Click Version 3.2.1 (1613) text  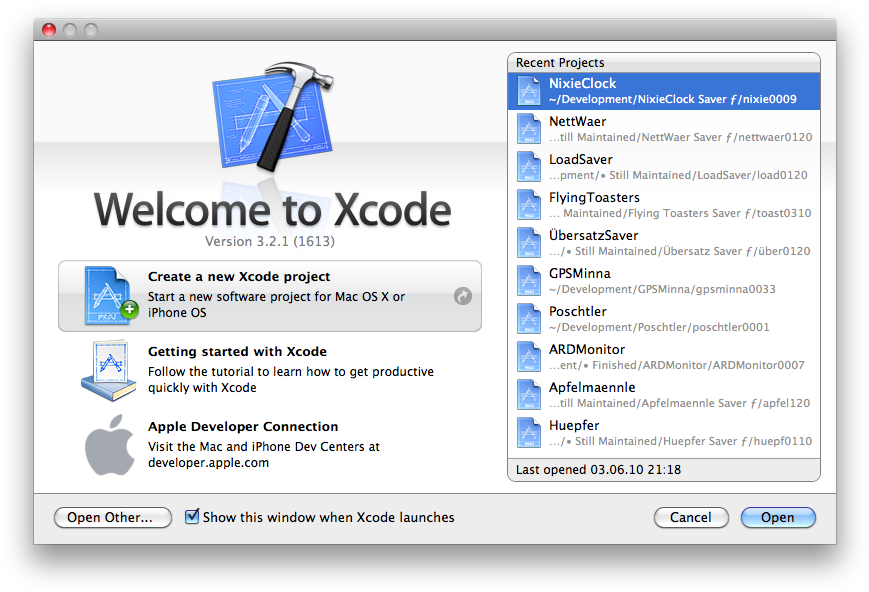coord(270,242)
